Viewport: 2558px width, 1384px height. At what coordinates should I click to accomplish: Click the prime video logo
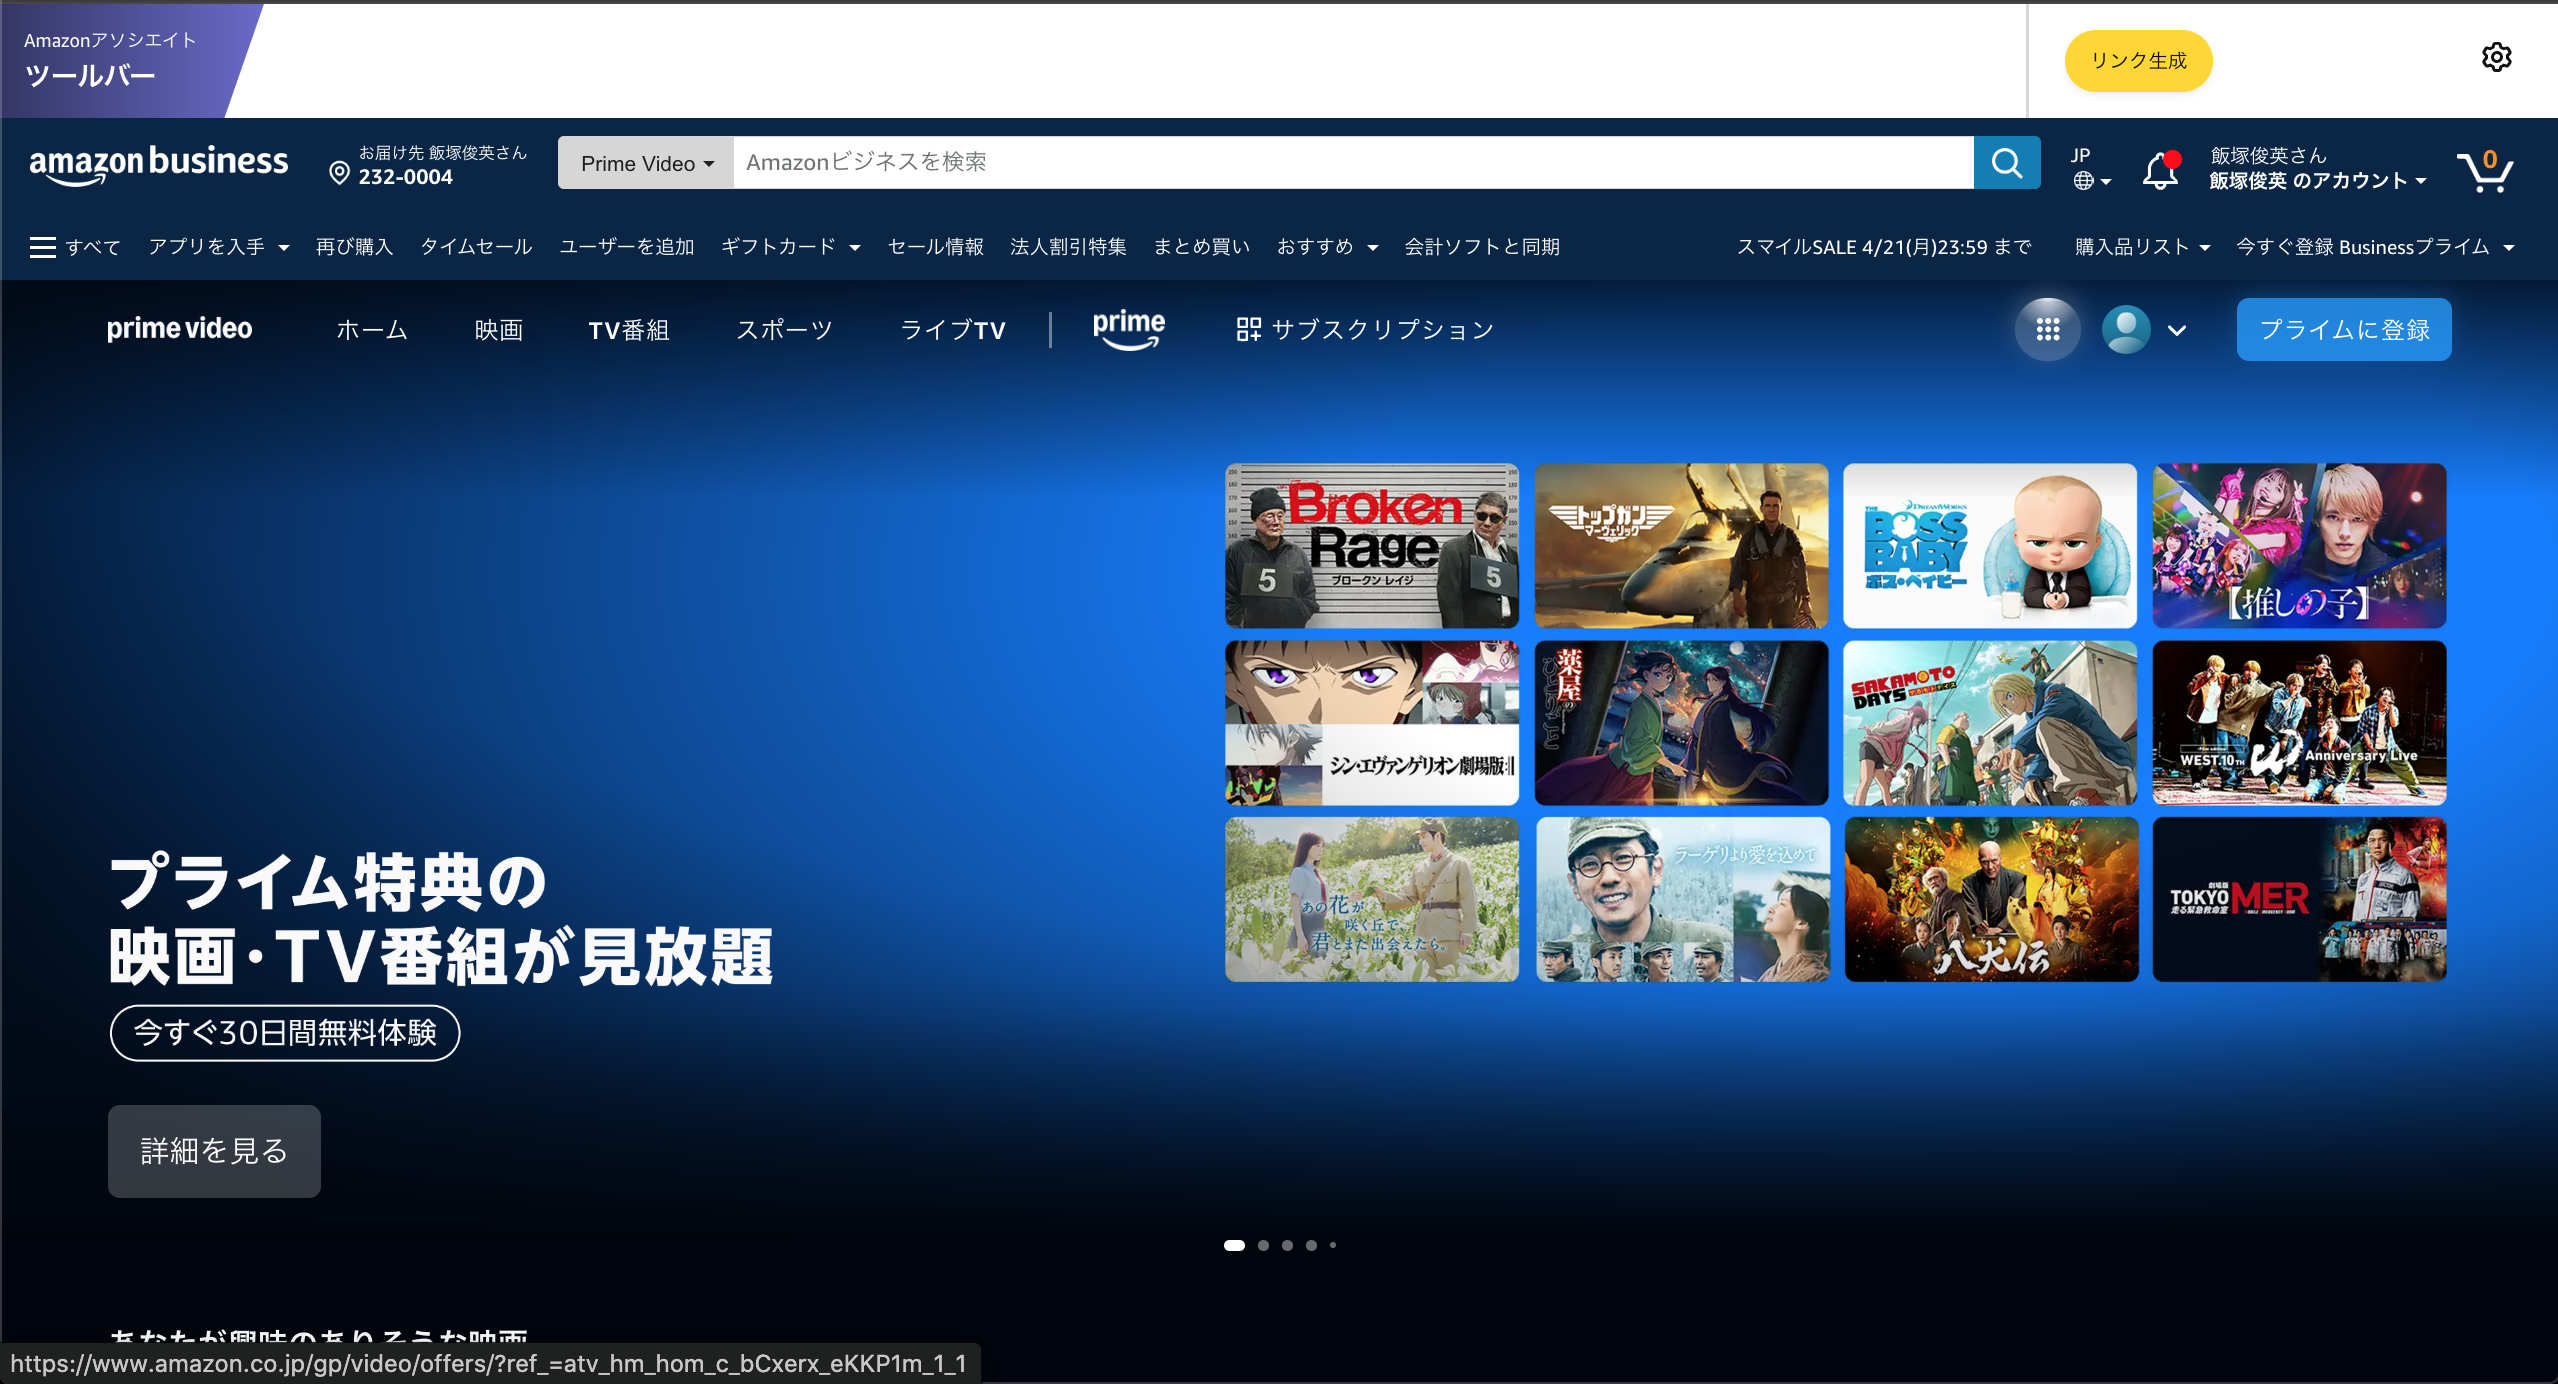(180, 329)
